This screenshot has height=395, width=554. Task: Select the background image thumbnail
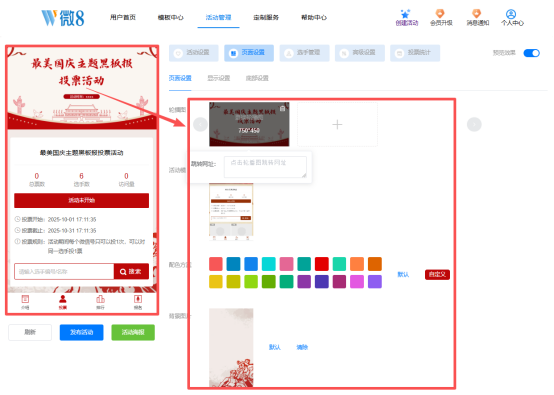(x=231, y=348)
